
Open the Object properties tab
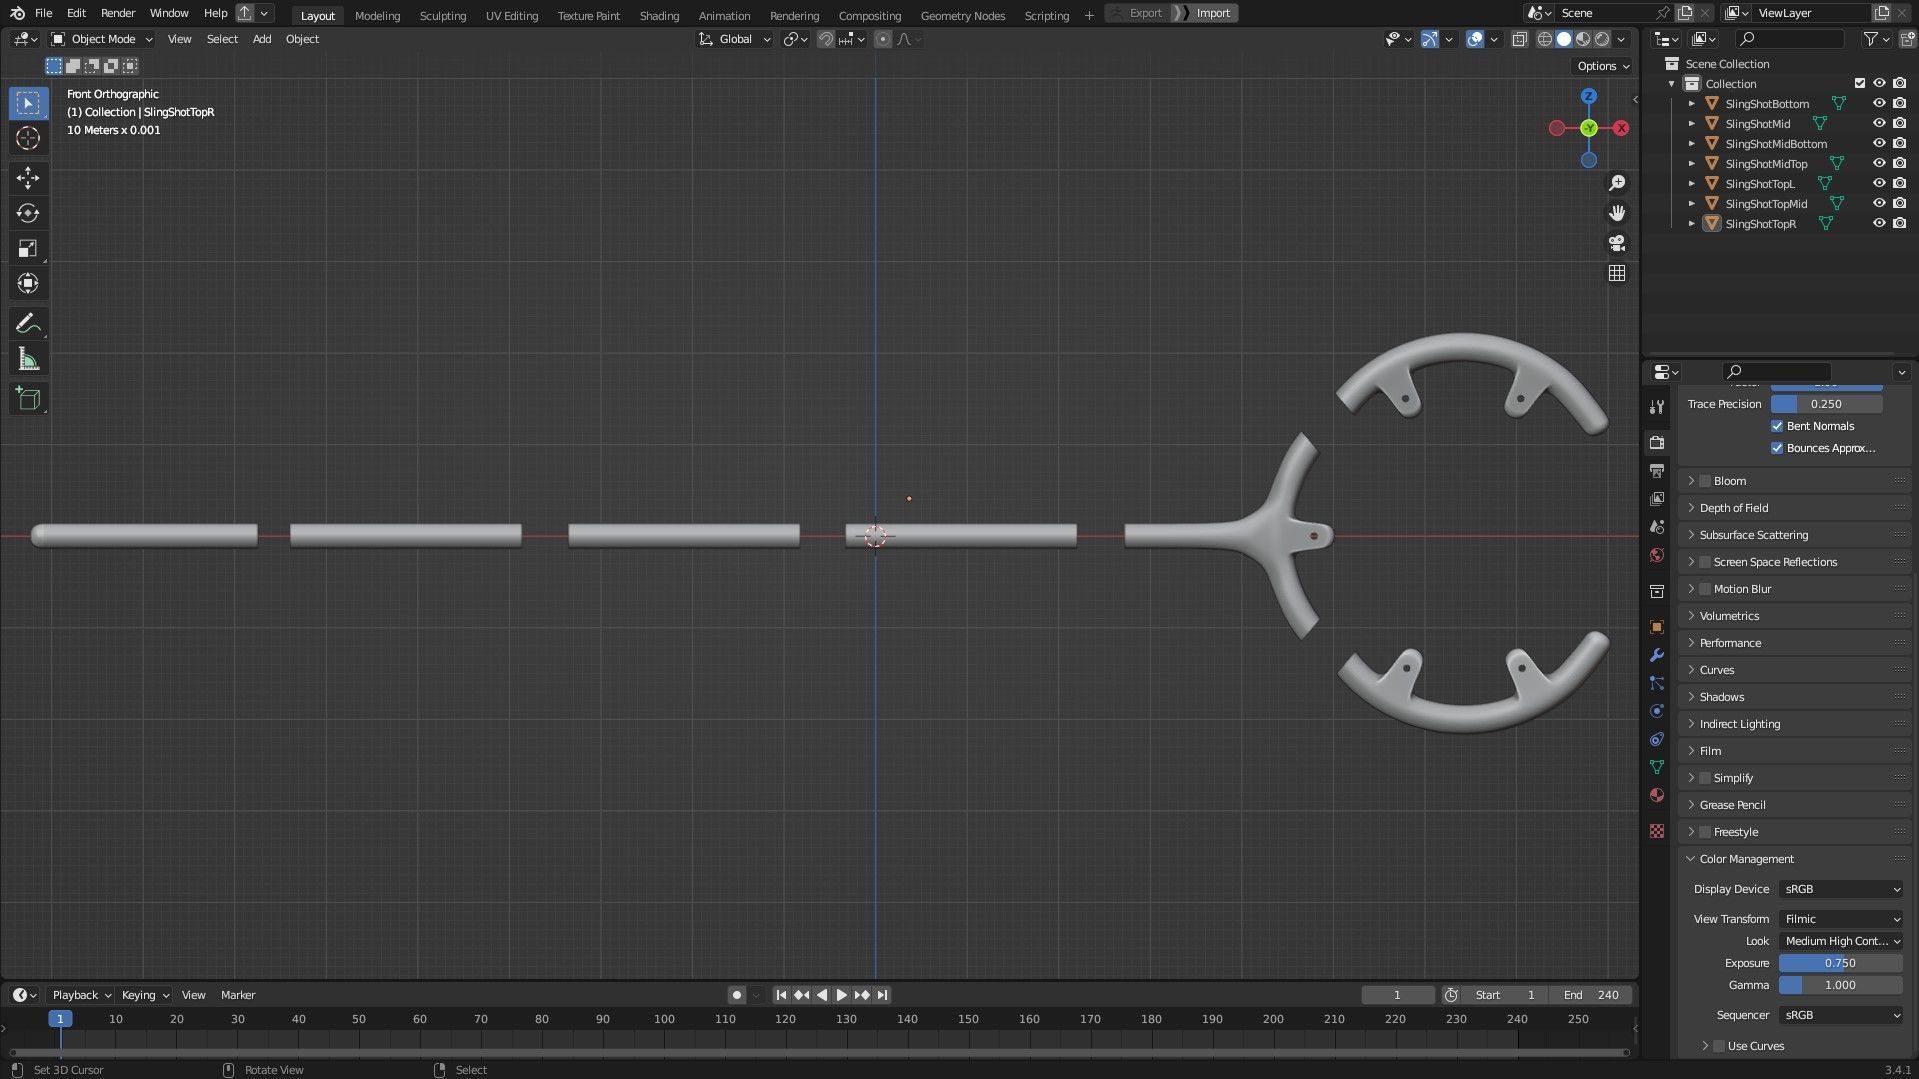pyautogui.click(x=1657, y=627)
